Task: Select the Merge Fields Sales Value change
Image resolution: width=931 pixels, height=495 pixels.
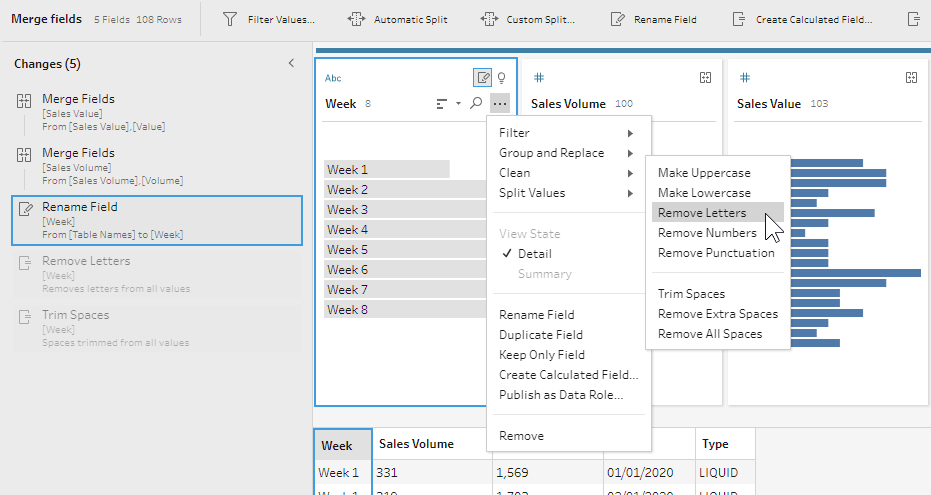Action: [x=157, y=112]
